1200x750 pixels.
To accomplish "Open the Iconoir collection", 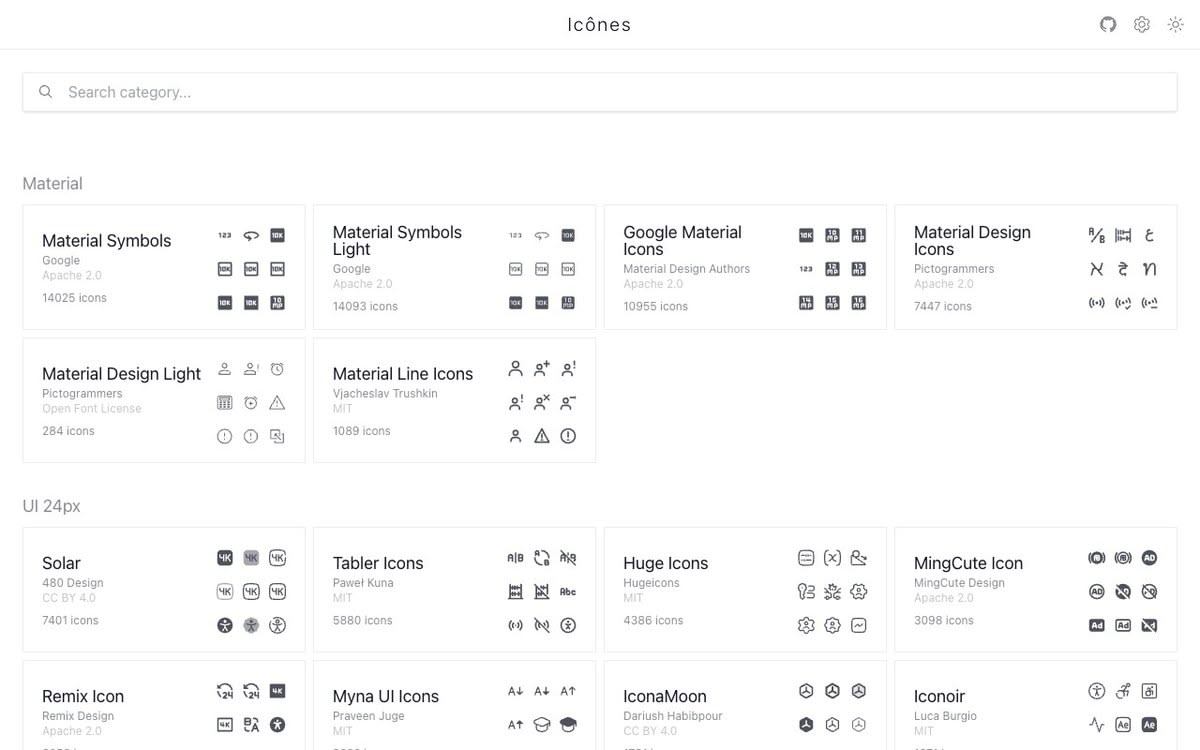I will coord(1036,705).
